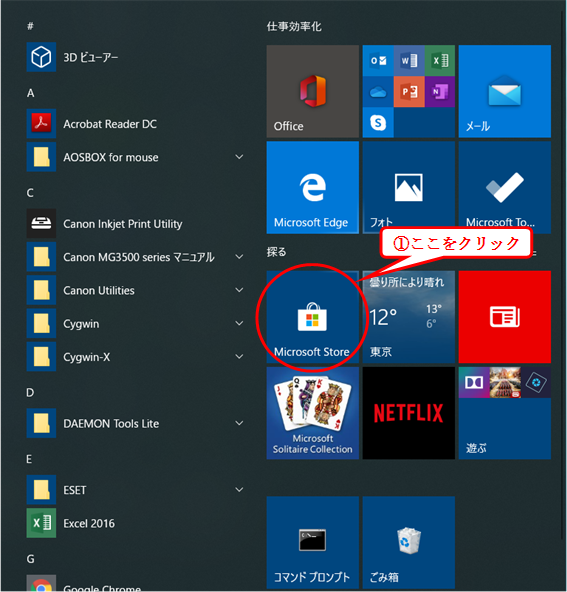567x592 pixels.
Task: Jump using the # section header
Action: (30, 26)
